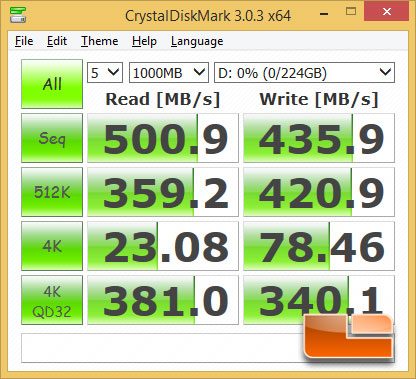Click the Read [MB/s] column header
This screenshot has height=379, width=416.
163,99
